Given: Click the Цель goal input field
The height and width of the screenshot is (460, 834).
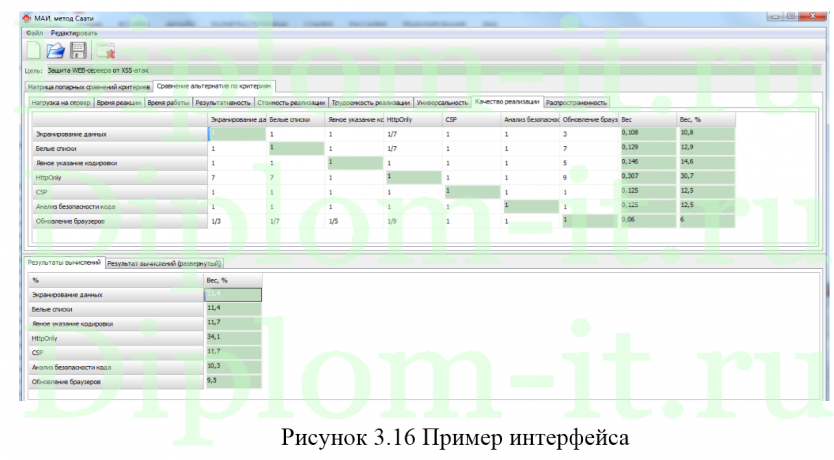Looking at the screenshot, I should [433, 70].
